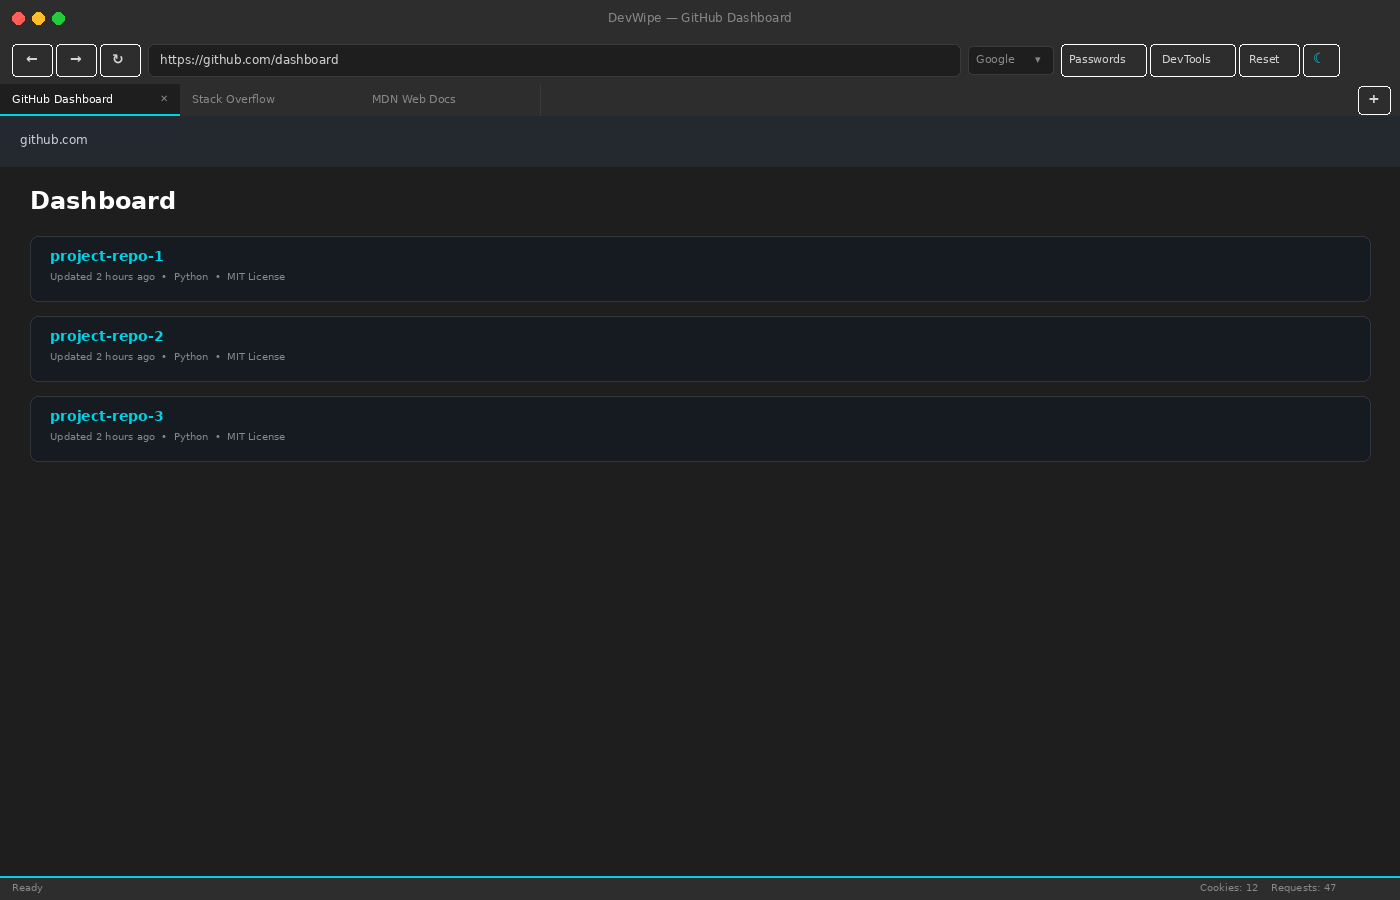Click the back navigation arrow

(x=32, y=60)
